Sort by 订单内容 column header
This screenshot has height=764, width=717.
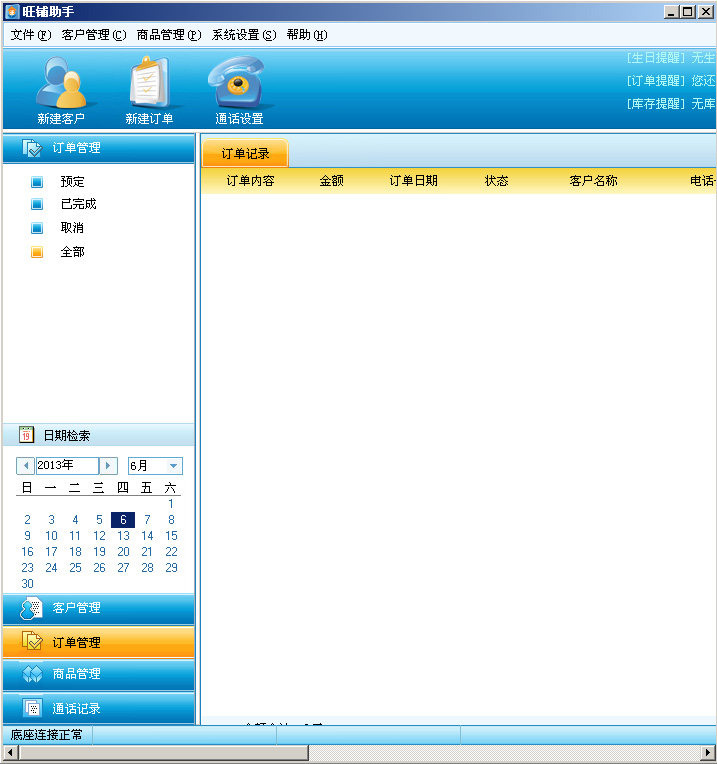click(250, 181)
